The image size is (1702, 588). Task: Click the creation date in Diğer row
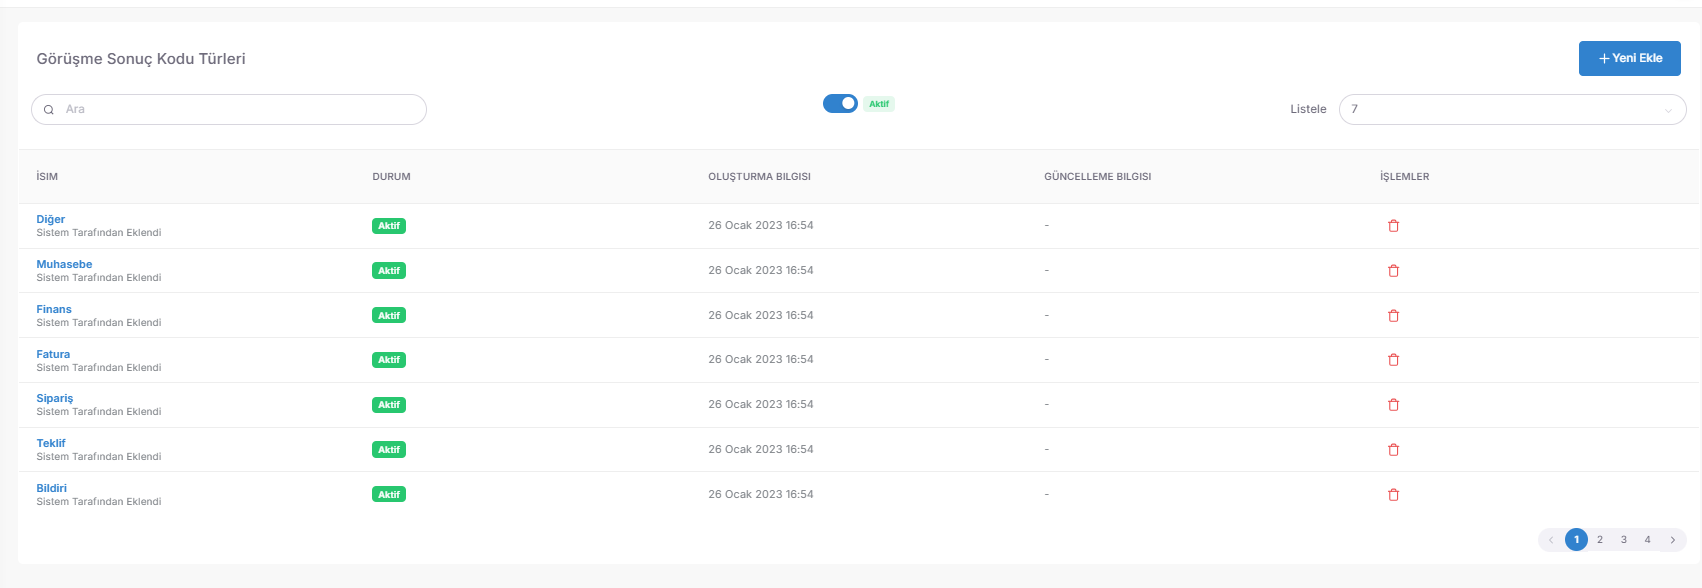click(761, 226)
